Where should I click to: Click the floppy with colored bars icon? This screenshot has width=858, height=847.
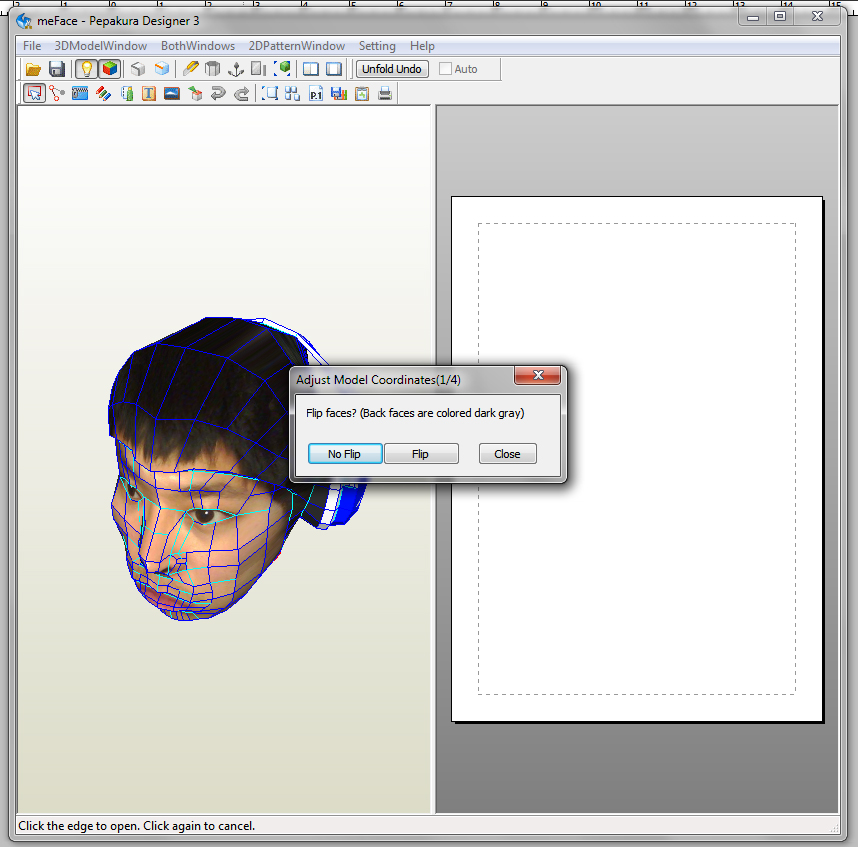click(339, 94)
